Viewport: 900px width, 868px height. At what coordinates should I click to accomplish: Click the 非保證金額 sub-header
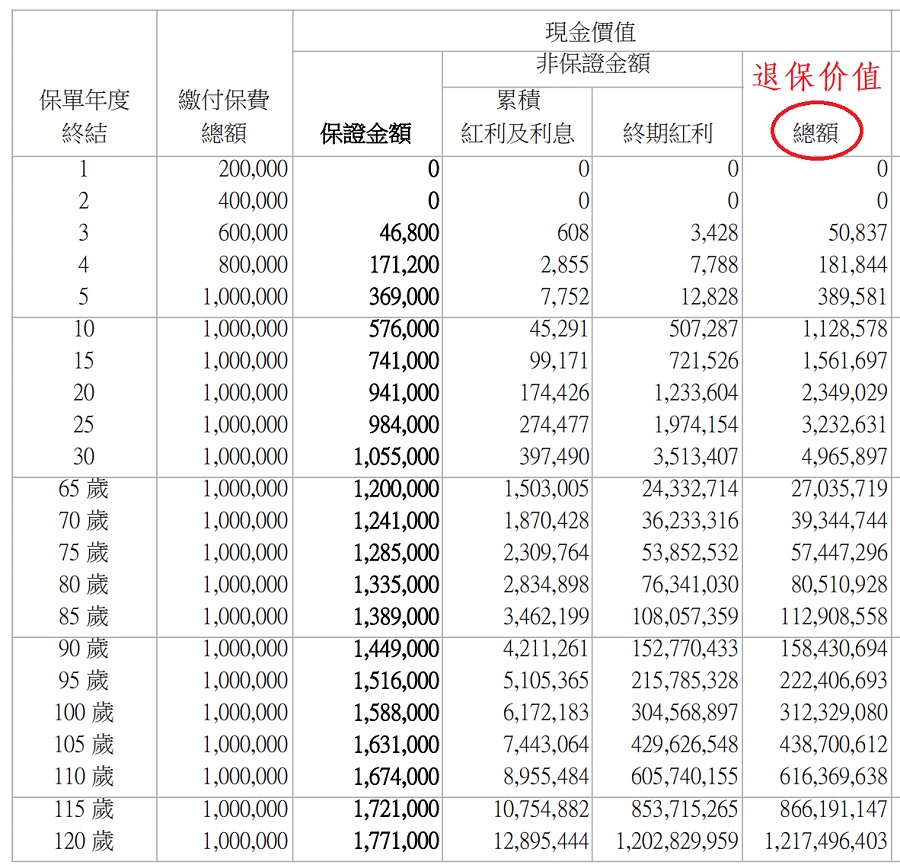point(591,66)
